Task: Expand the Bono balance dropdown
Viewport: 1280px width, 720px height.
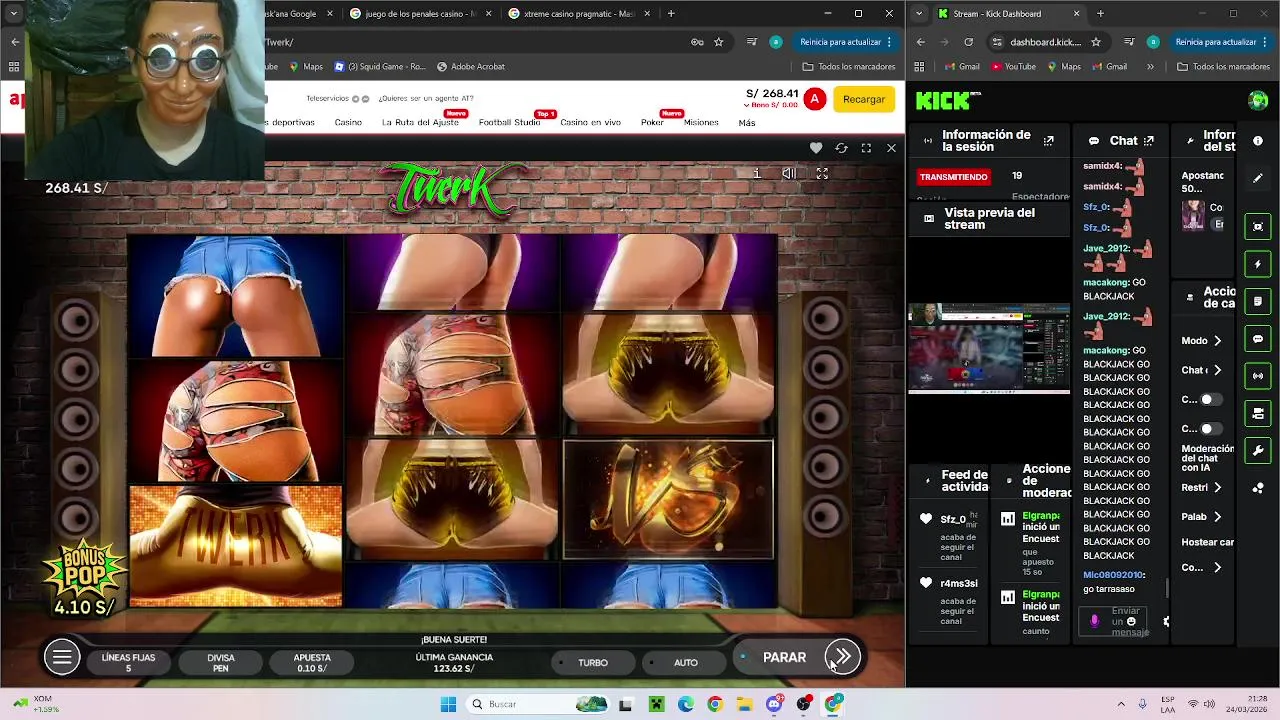Action: click(x=772, y=105)
